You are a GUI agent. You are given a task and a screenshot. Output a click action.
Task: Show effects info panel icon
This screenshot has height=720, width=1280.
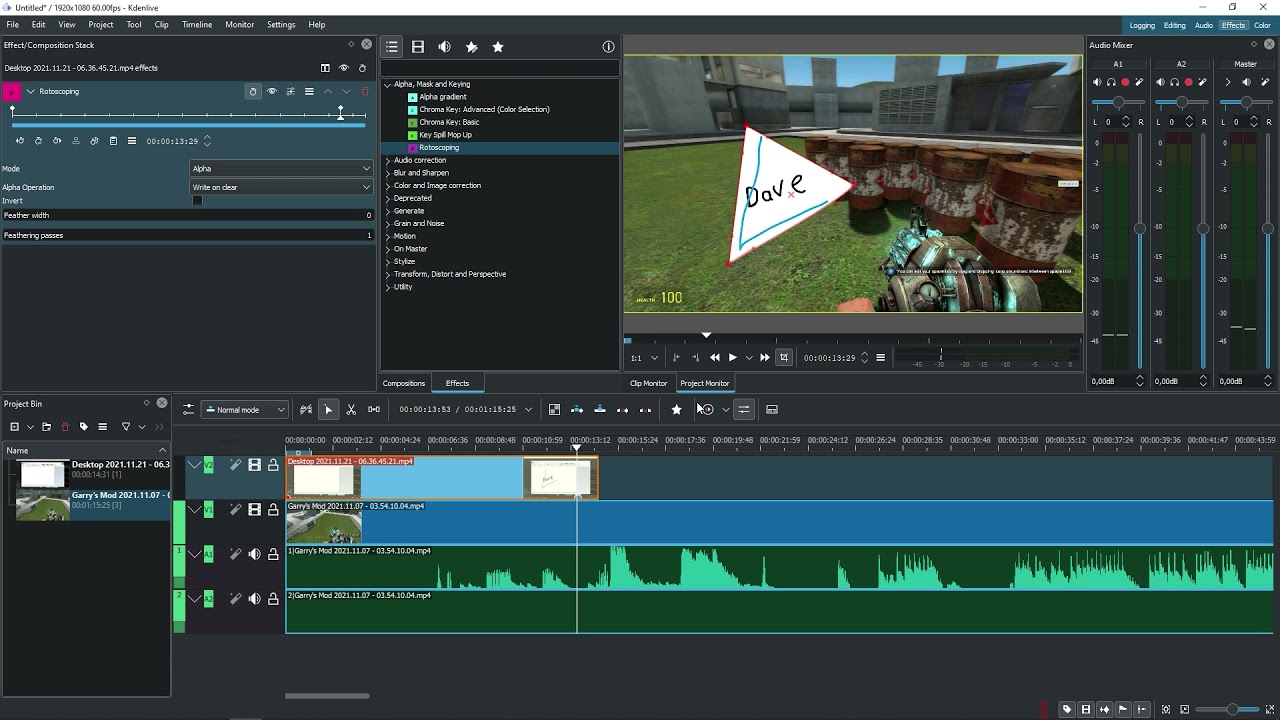coord(608,47)
